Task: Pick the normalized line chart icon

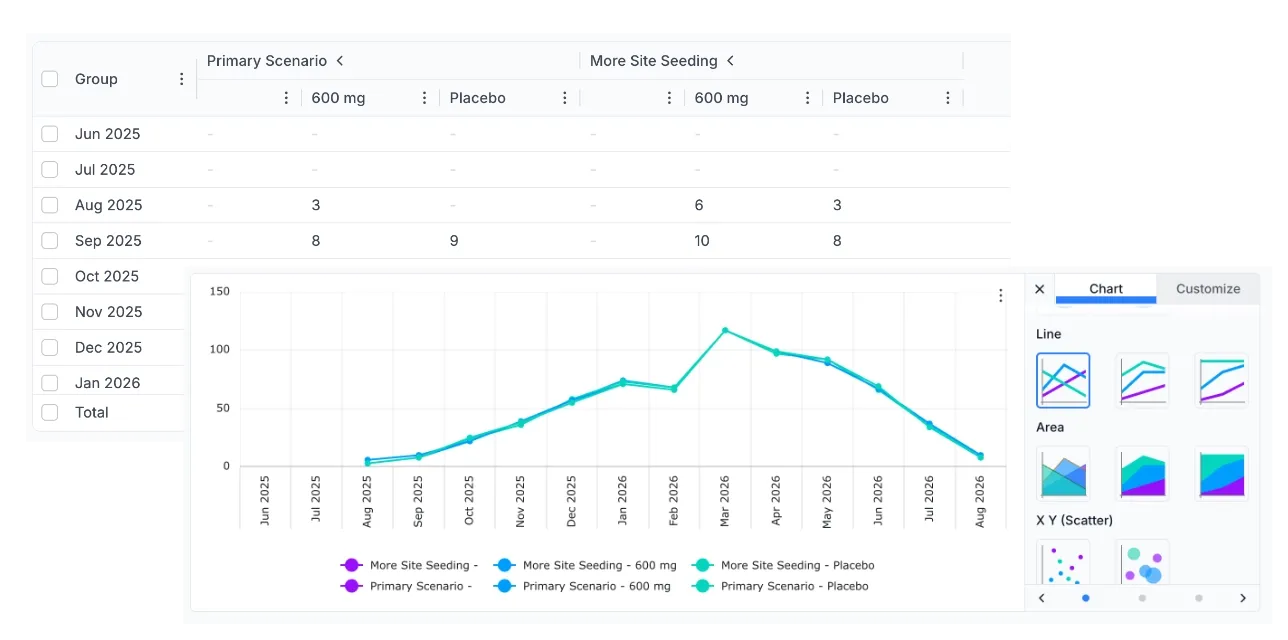Action: point(1221,380)
